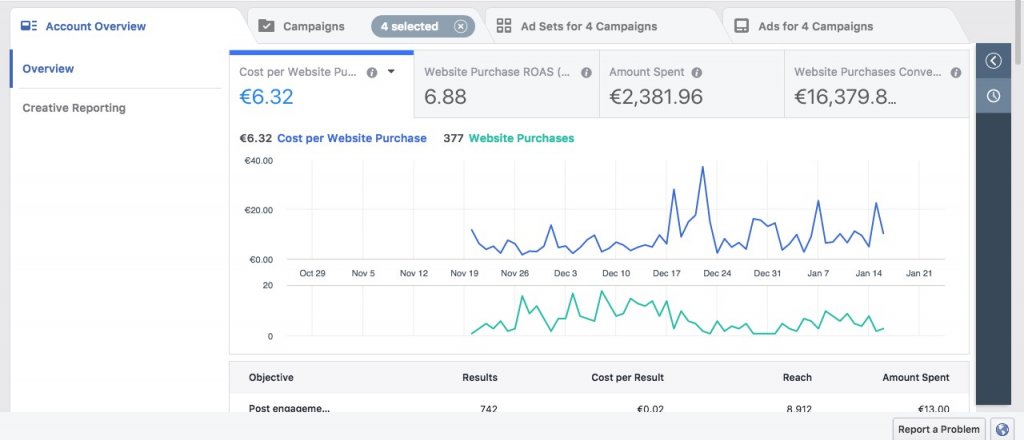Collapse the right side panel arrow
This screenshot has width=1024, height=440.
tap(993, 61)
